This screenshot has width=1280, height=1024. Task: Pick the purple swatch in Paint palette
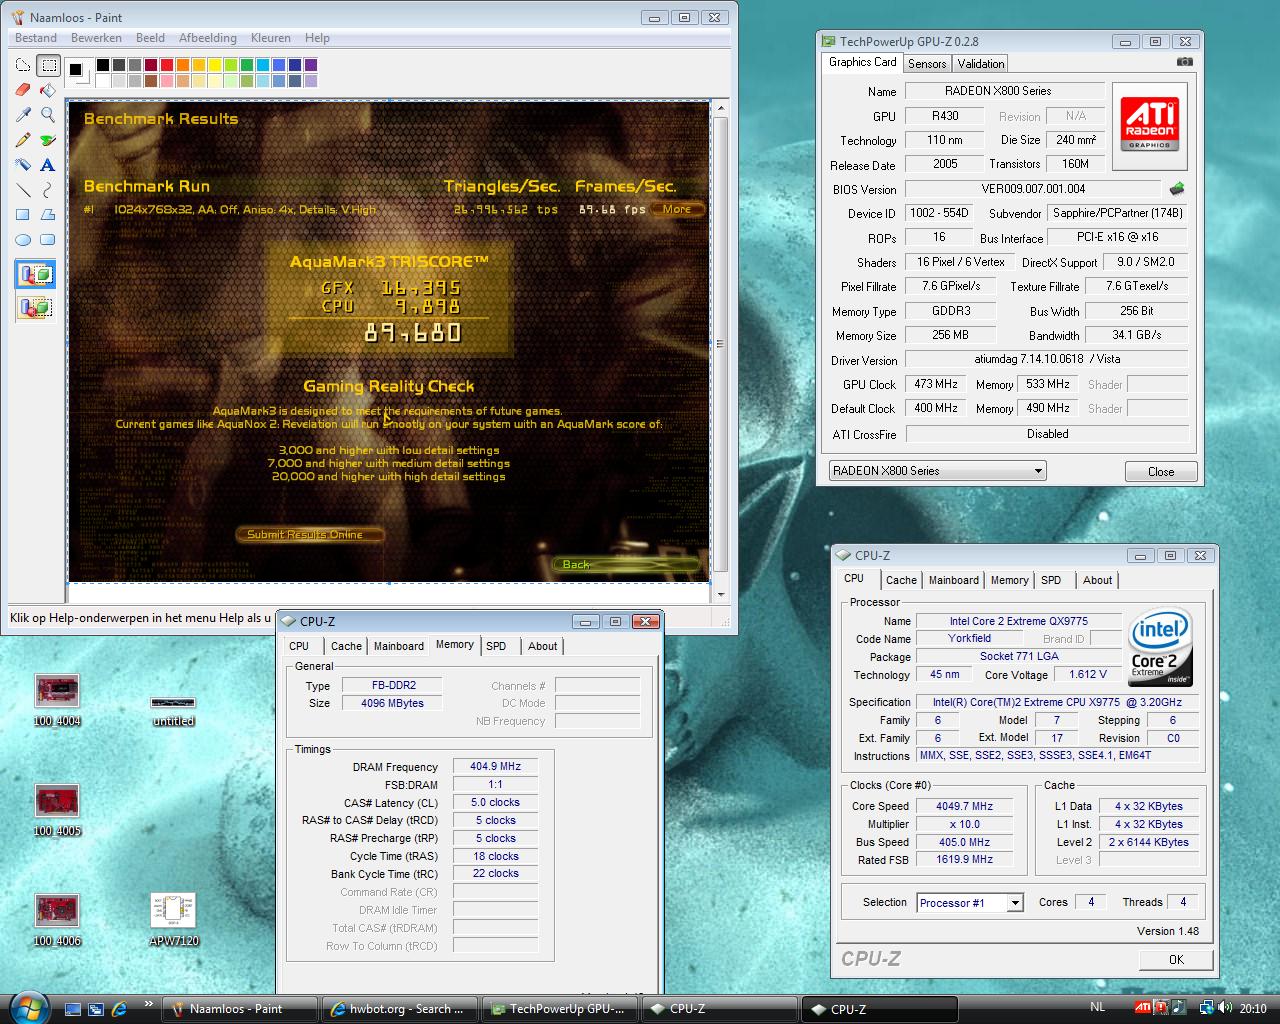(x=310, y=65)
